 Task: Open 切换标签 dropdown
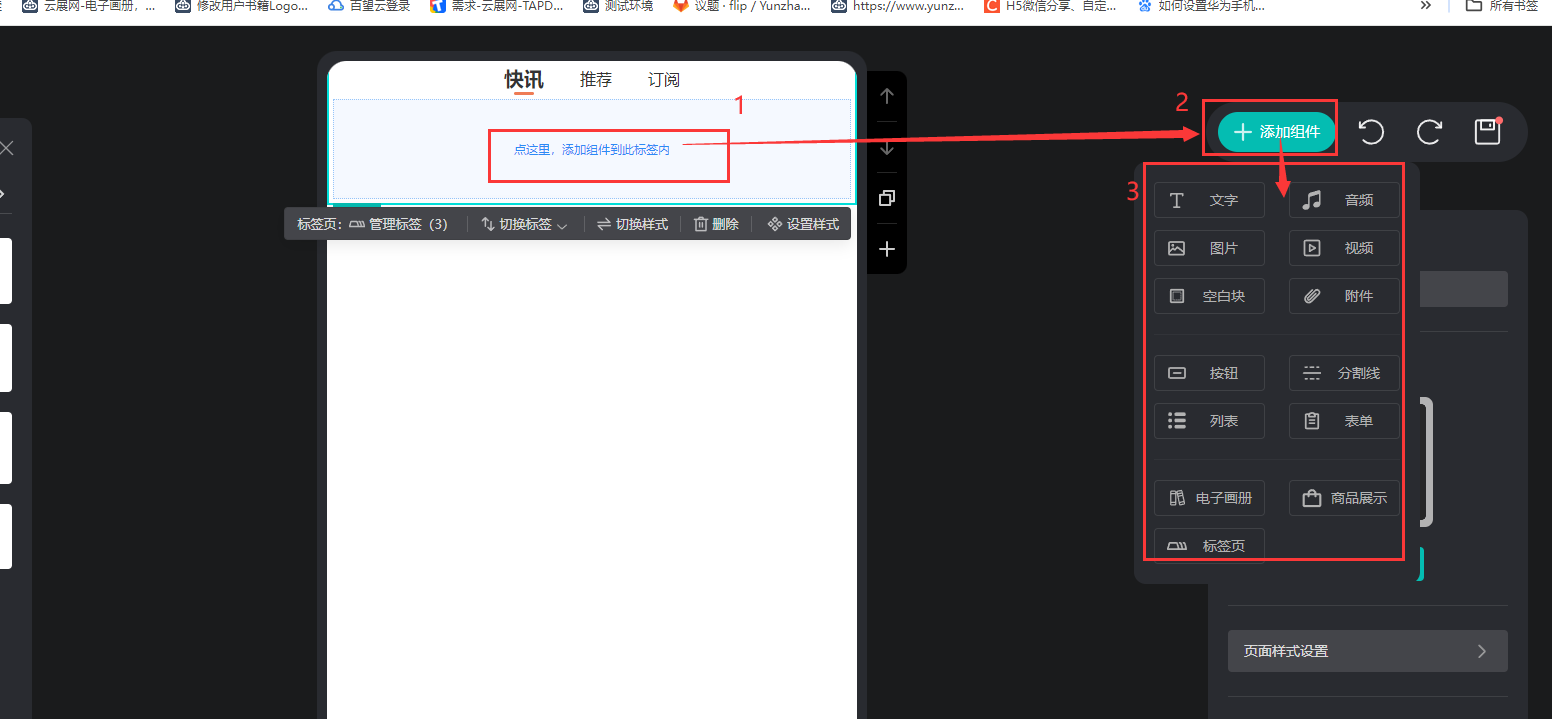tap(524, 224)
